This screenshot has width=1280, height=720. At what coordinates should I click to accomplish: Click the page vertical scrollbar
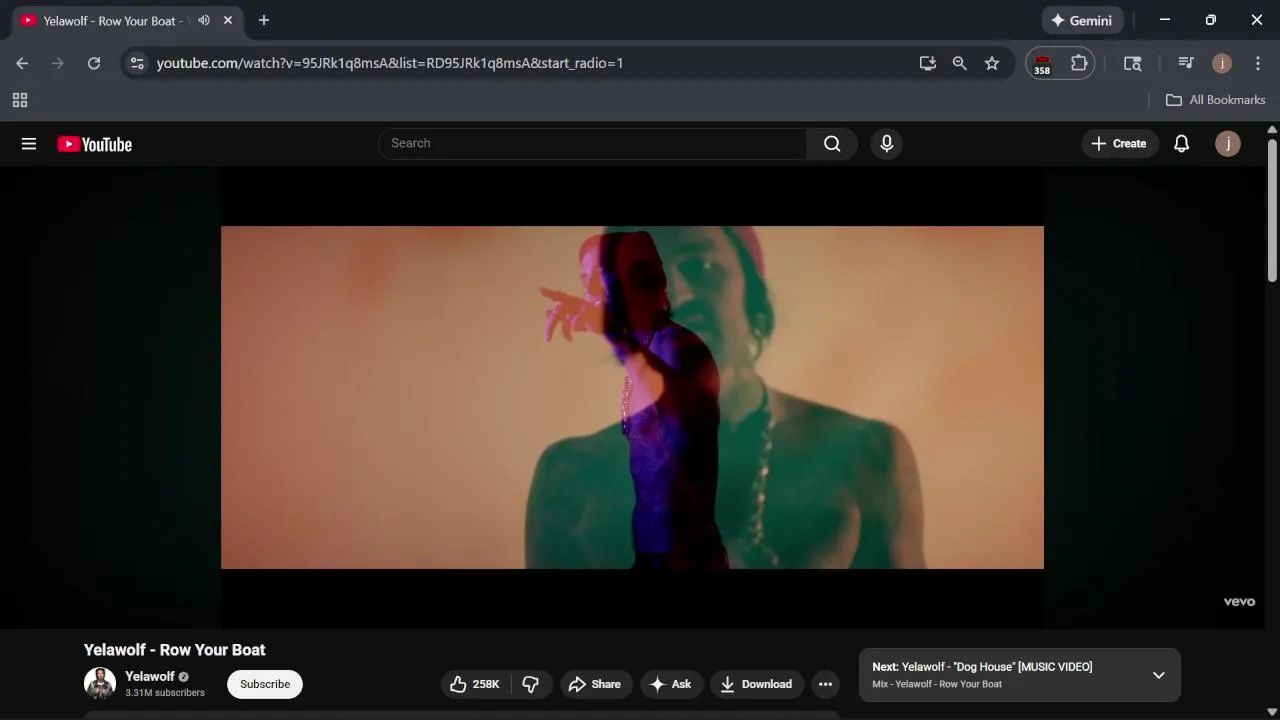(1272, 210)
